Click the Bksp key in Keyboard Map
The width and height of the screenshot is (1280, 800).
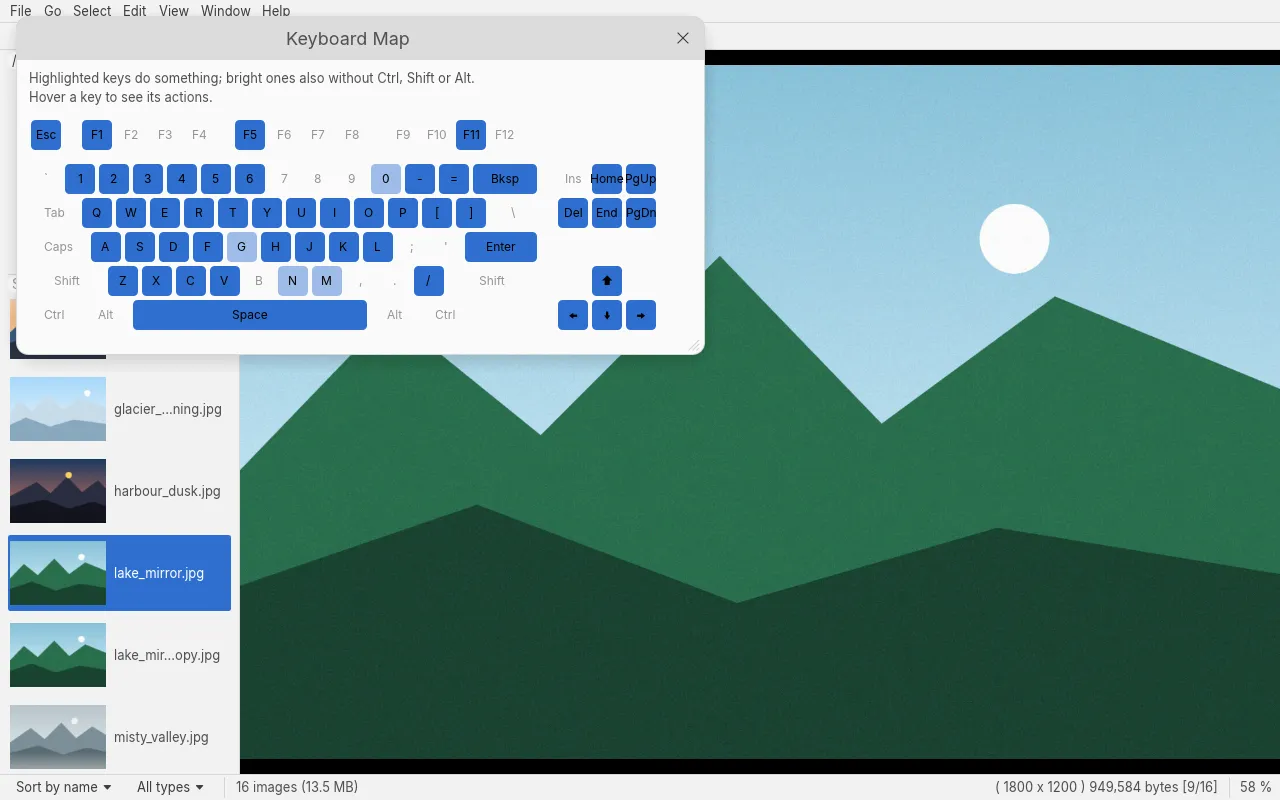(x=505, y=179)
